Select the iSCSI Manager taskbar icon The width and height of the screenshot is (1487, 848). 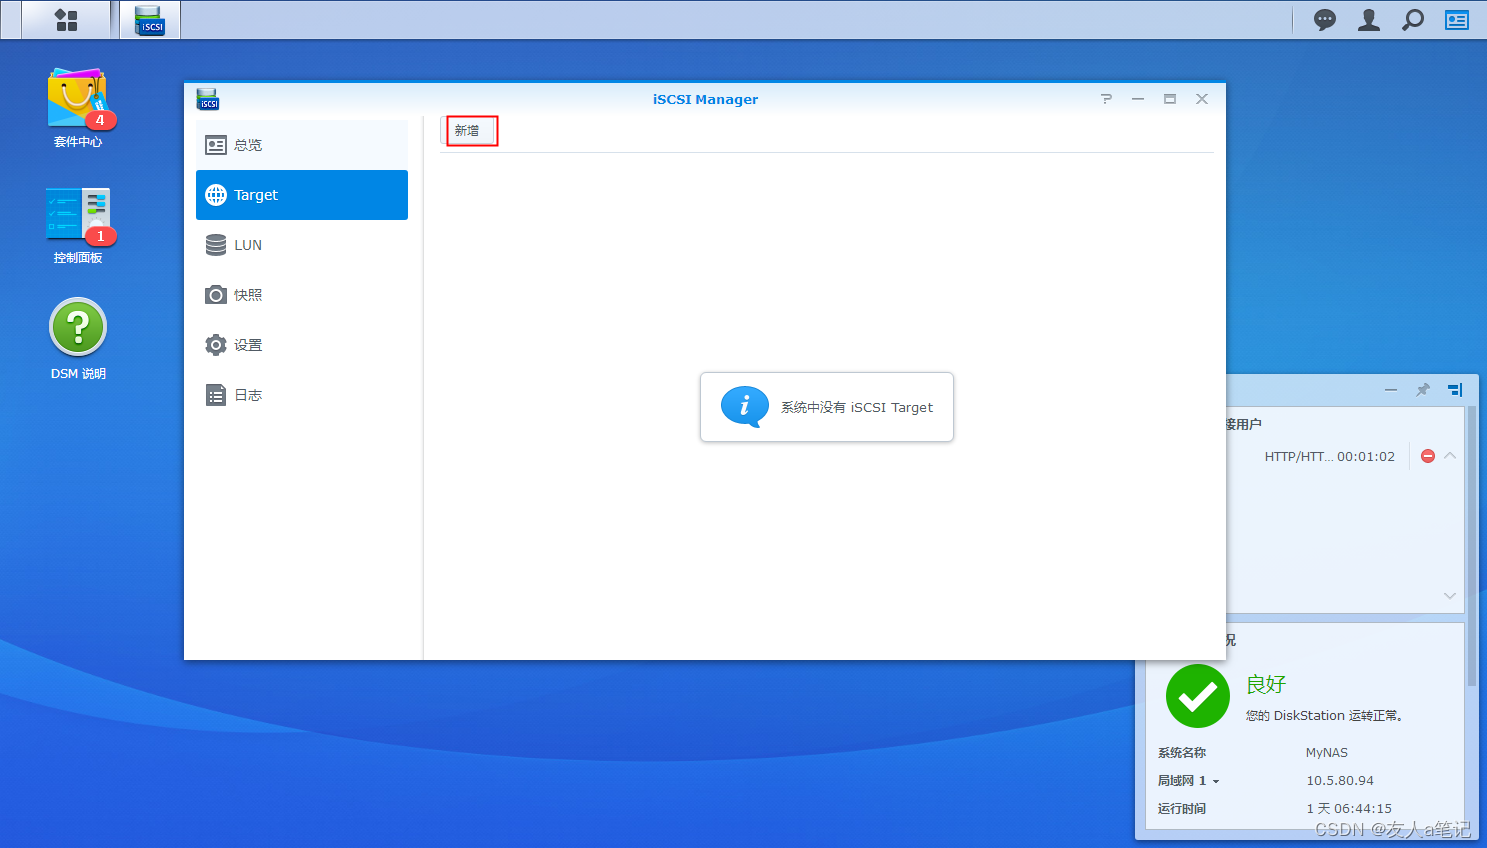[x=150, y=20]
